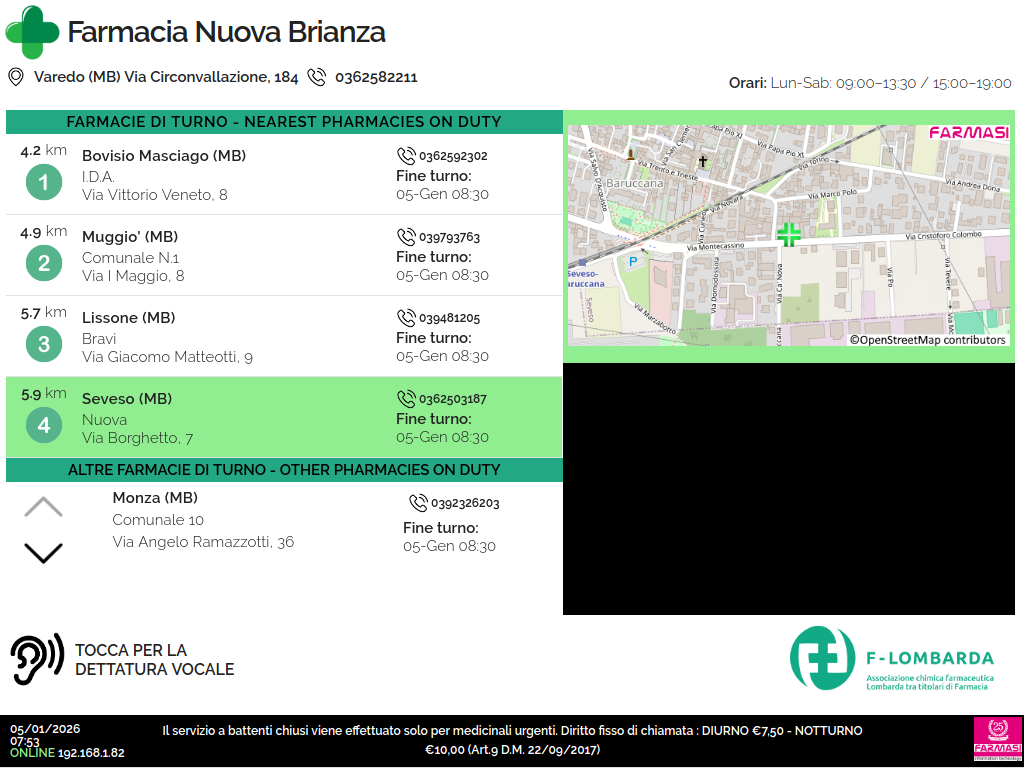Click phone icon for Bovisio Masciago pharmacy
Screen dimensions: 1024x768
pos(406,156)
